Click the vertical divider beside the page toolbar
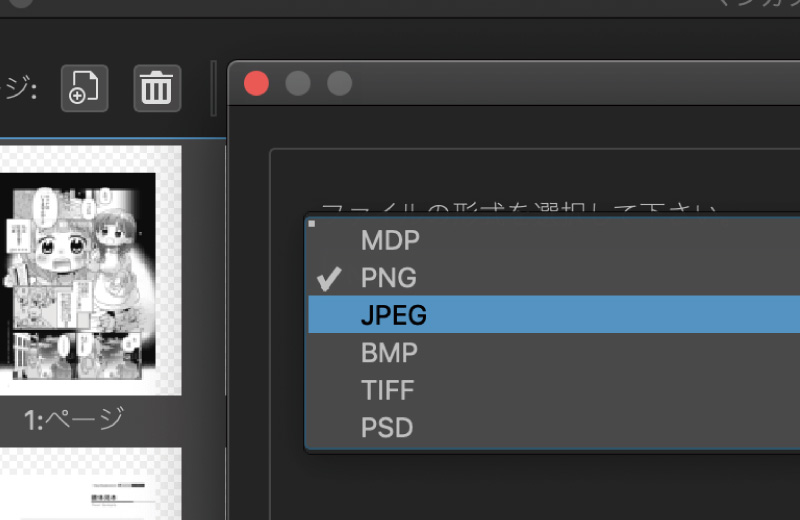This screenshot has width=800, height=520. (x=214, y=88)
